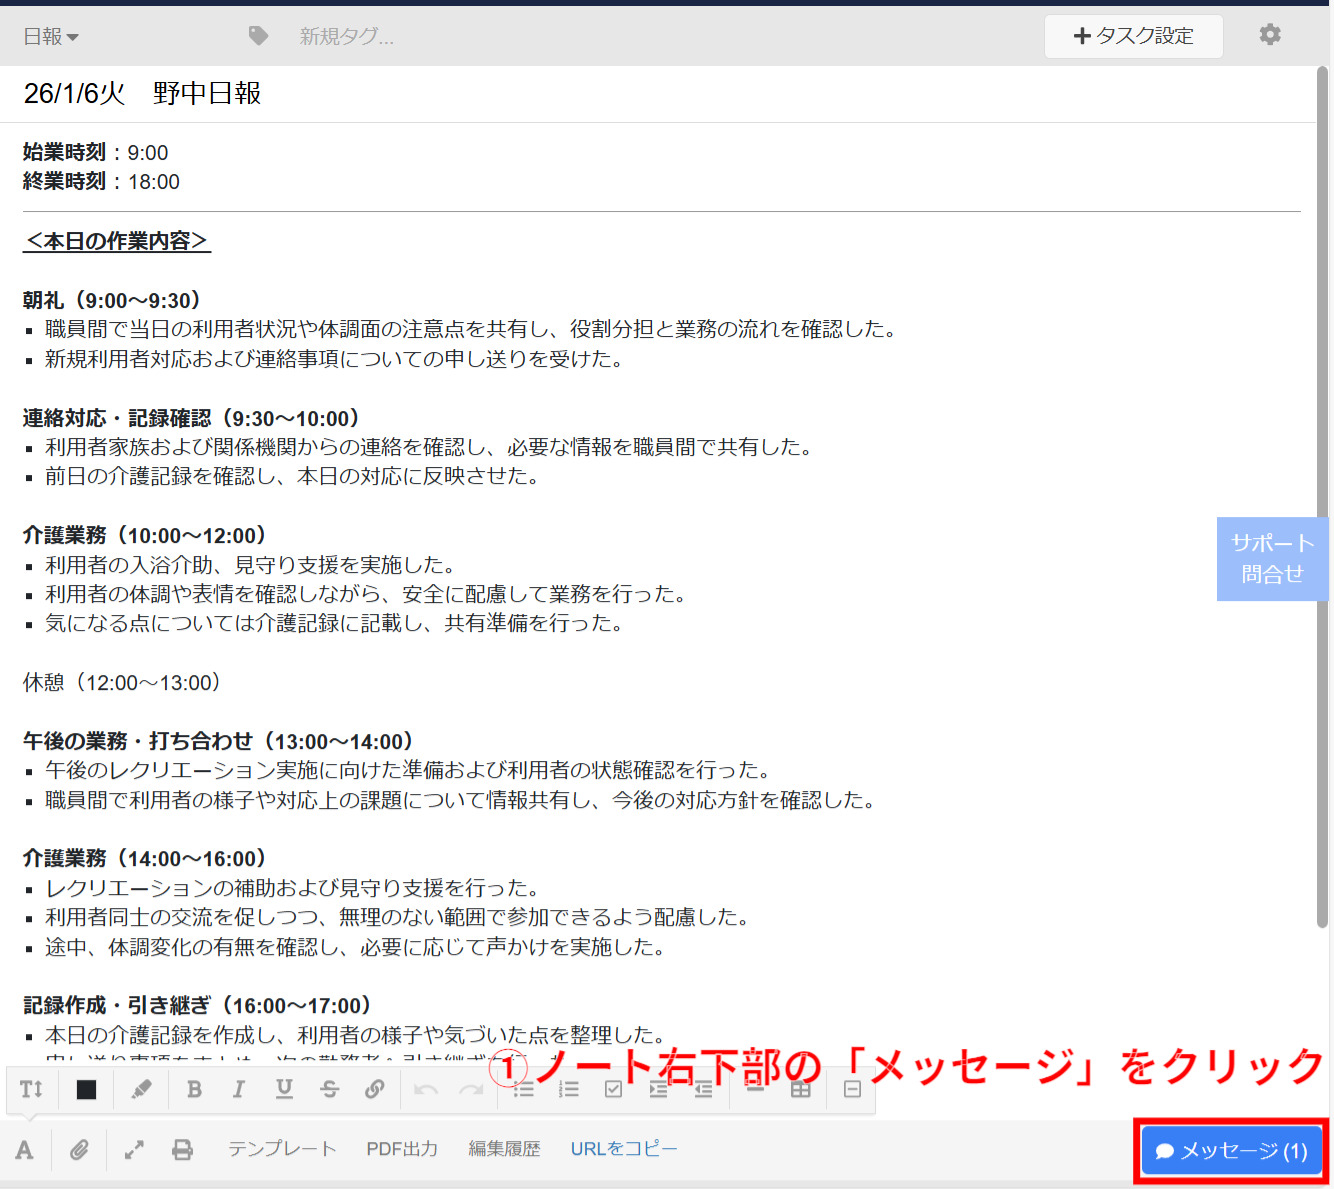Pick the black color swatch
Image resolution: width=1334 pixels, height=1189 pixels.
86,1089
